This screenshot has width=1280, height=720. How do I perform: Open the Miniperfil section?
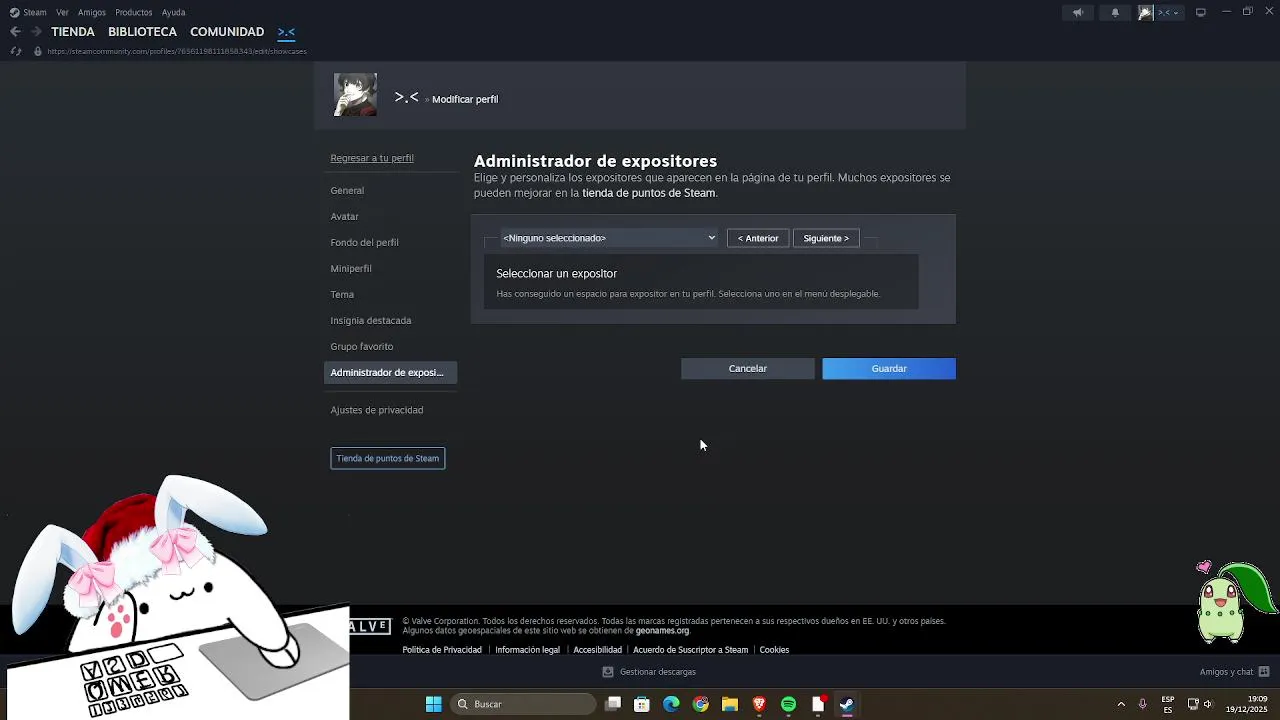(351, 268)
